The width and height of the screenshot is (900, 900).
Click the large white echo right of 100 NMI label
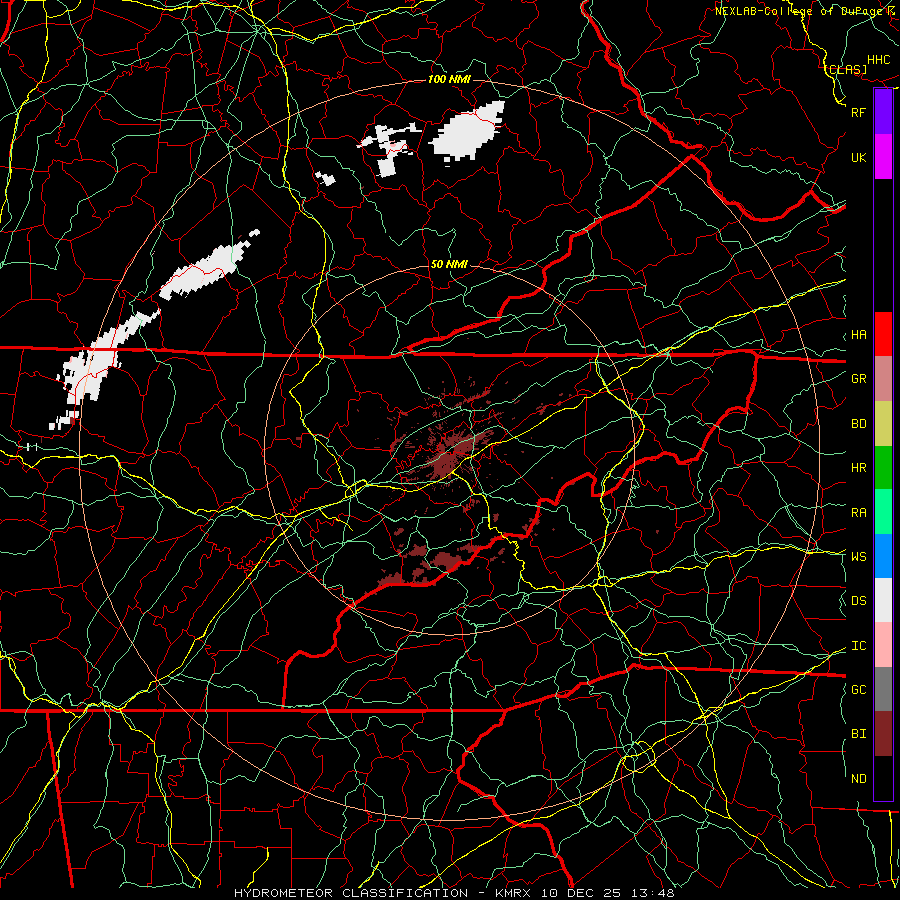[x=468, y=132]
